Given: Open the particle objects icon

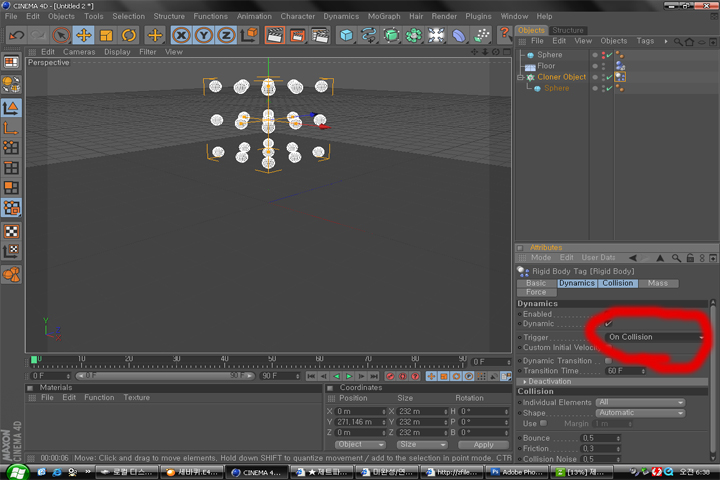Looking at the screenshot, I should click(481, 35).
